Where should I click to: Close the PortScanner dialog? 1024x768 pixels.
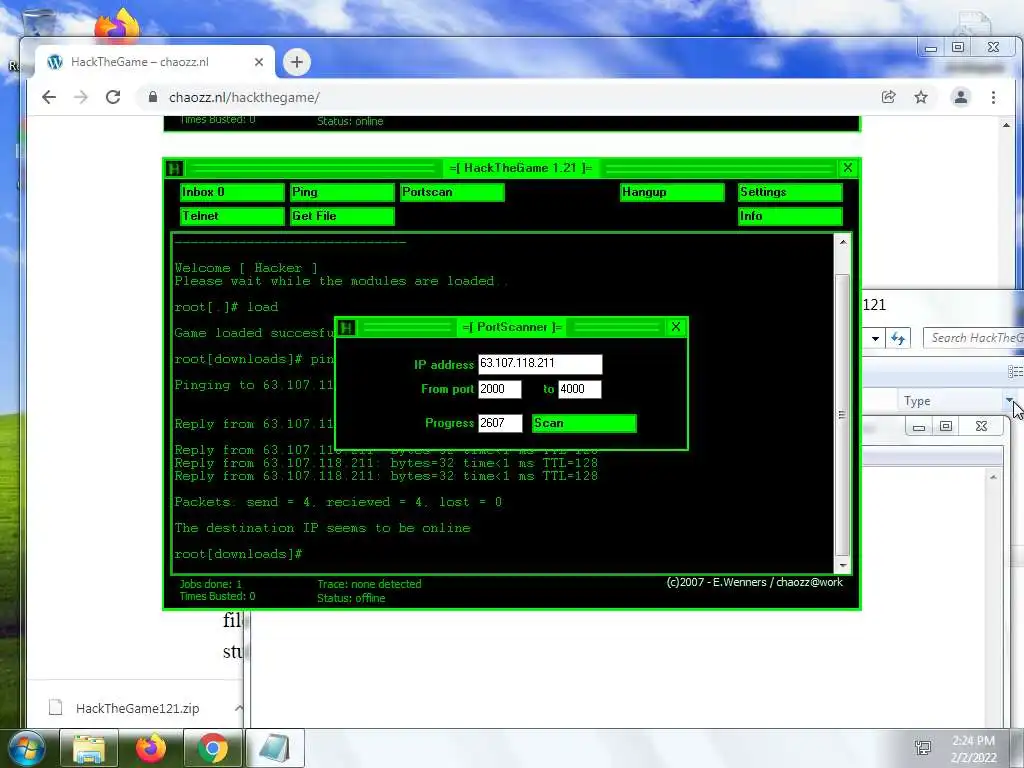[676, 327]
